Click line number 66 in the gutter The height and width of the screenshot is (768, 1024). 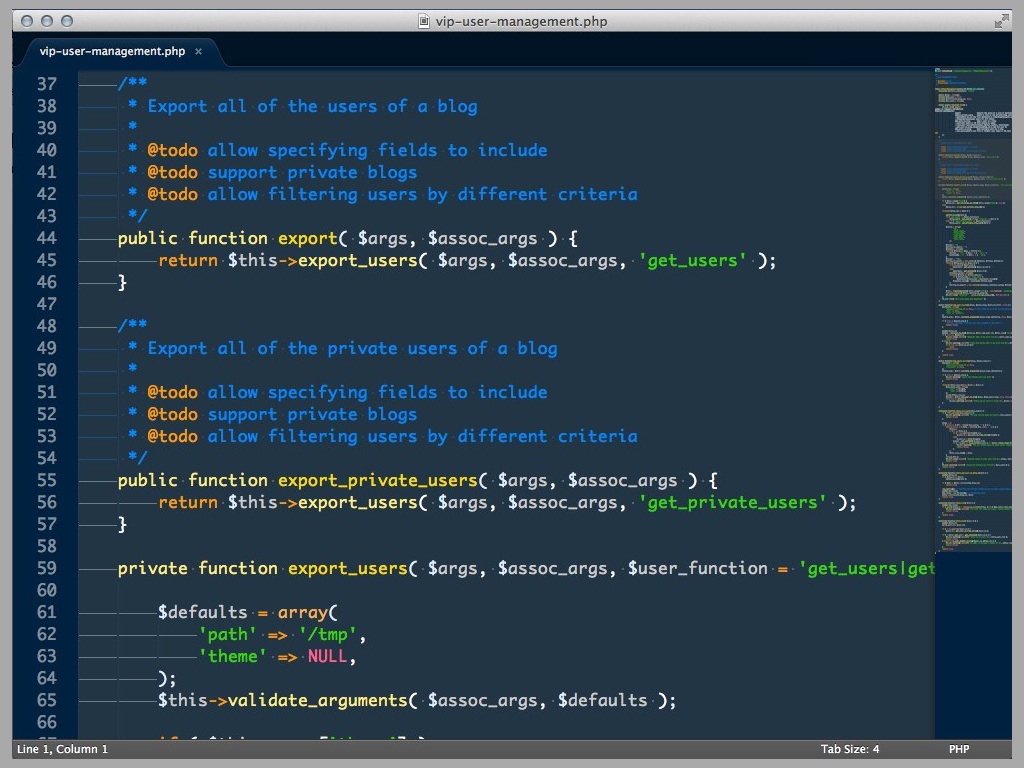[x=46, y=722]
